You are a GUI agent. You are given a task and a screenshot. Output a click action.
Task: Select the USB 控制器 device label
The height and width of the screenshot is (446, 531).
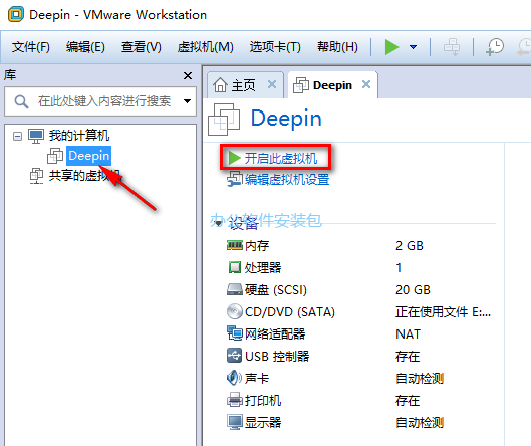click(x=277, y=356)
